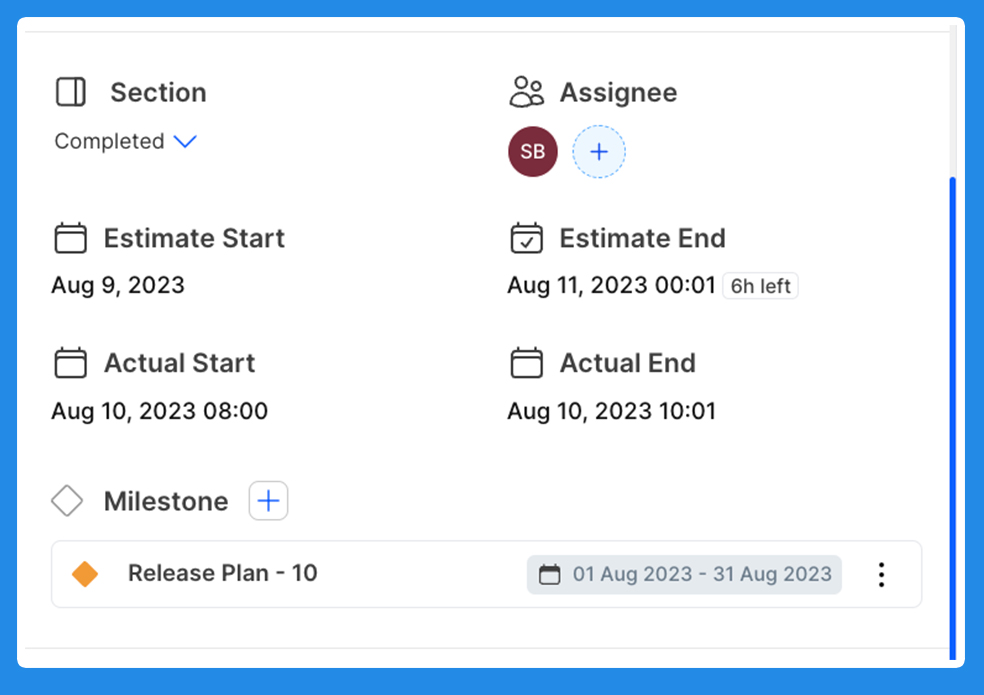Click the orange Release Plan diamond icon

tap(85, 574)
